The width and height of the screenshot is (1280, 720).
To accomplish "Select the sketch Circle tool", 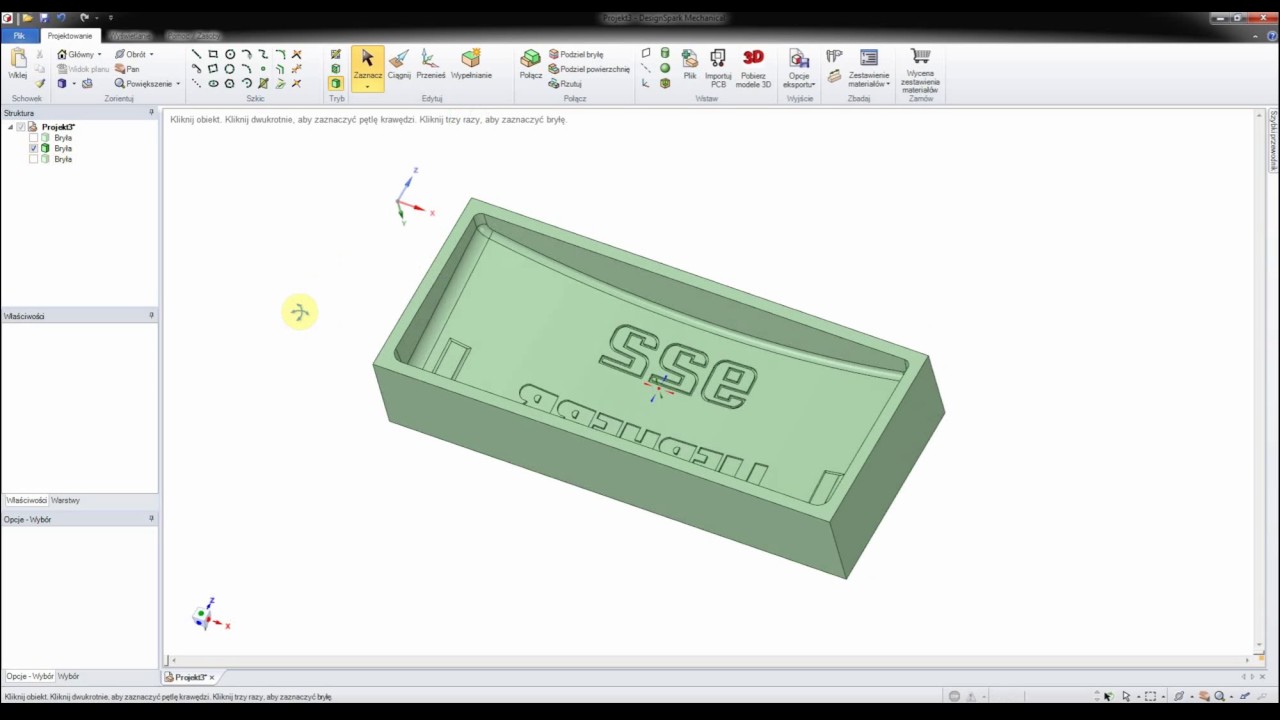I will 230,54.
